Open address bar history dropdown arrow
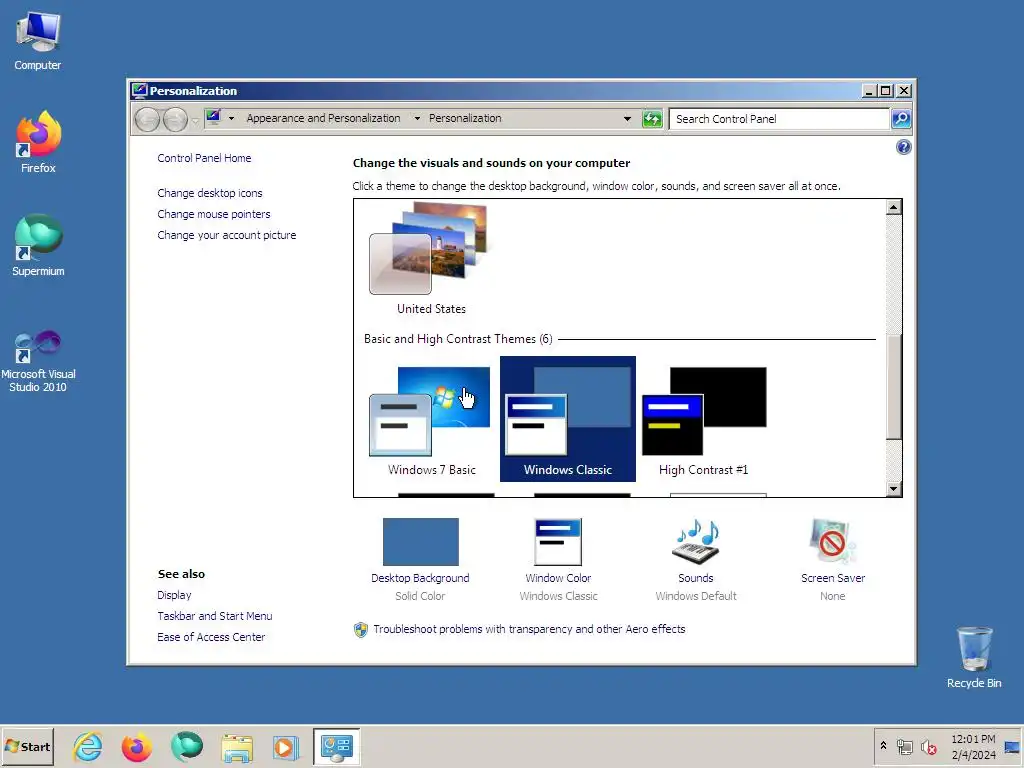The width and height of the screenshot is (1024, 768). point(627,119)
